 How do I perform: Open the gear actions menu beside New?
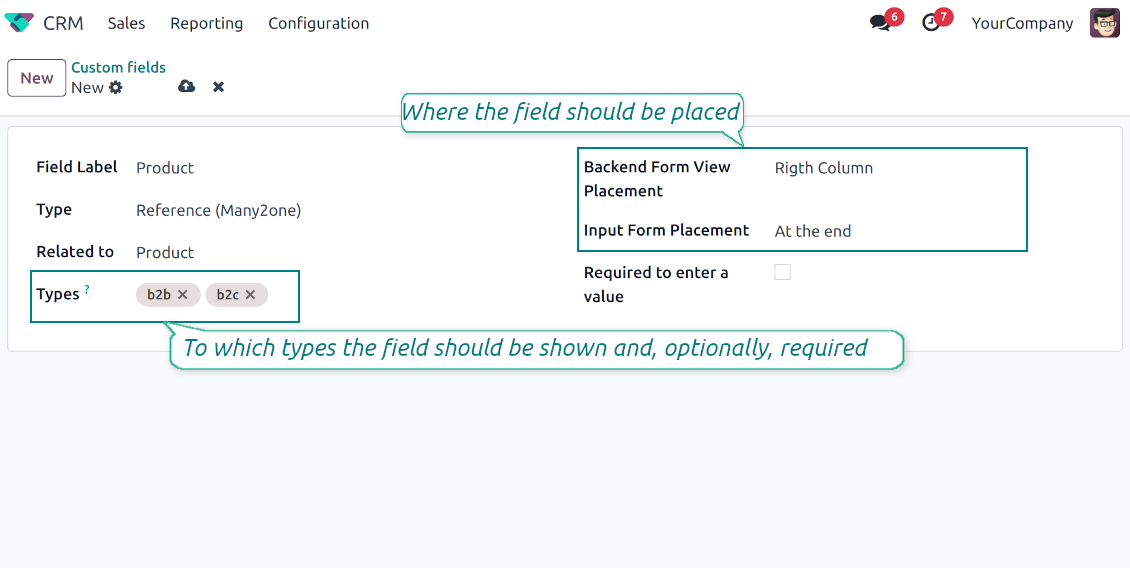(116, 88)
